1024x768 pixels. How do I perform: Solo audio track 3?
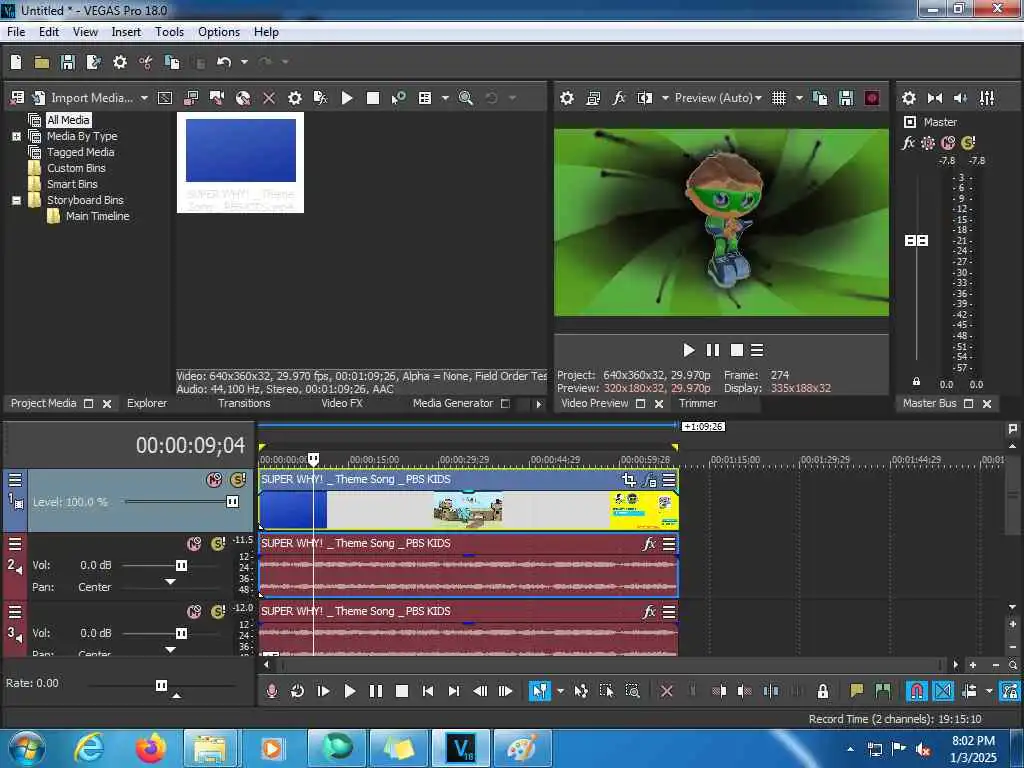tap(219, 612)
